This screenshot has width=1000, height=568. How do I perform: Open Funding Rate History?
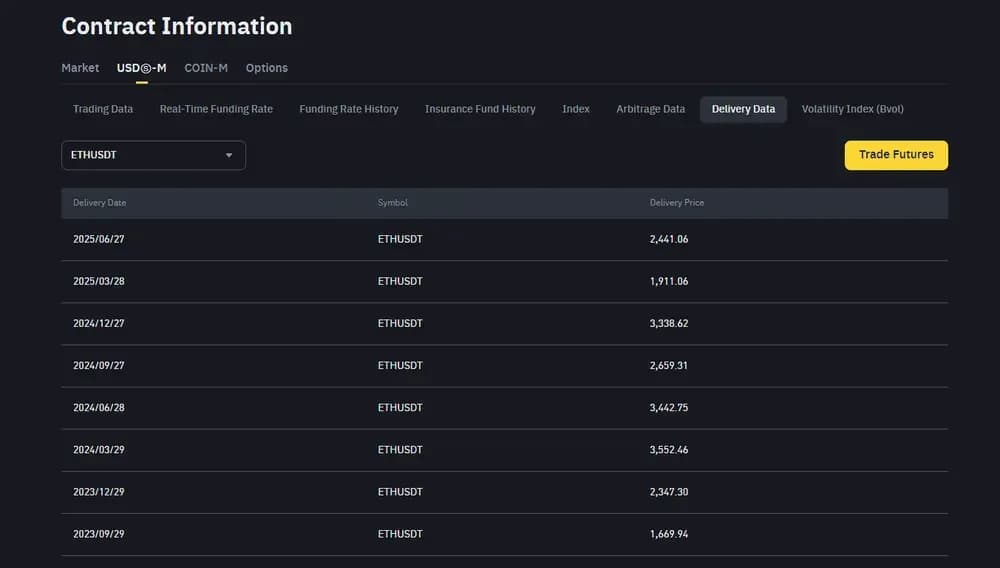[x=349, y=109]
